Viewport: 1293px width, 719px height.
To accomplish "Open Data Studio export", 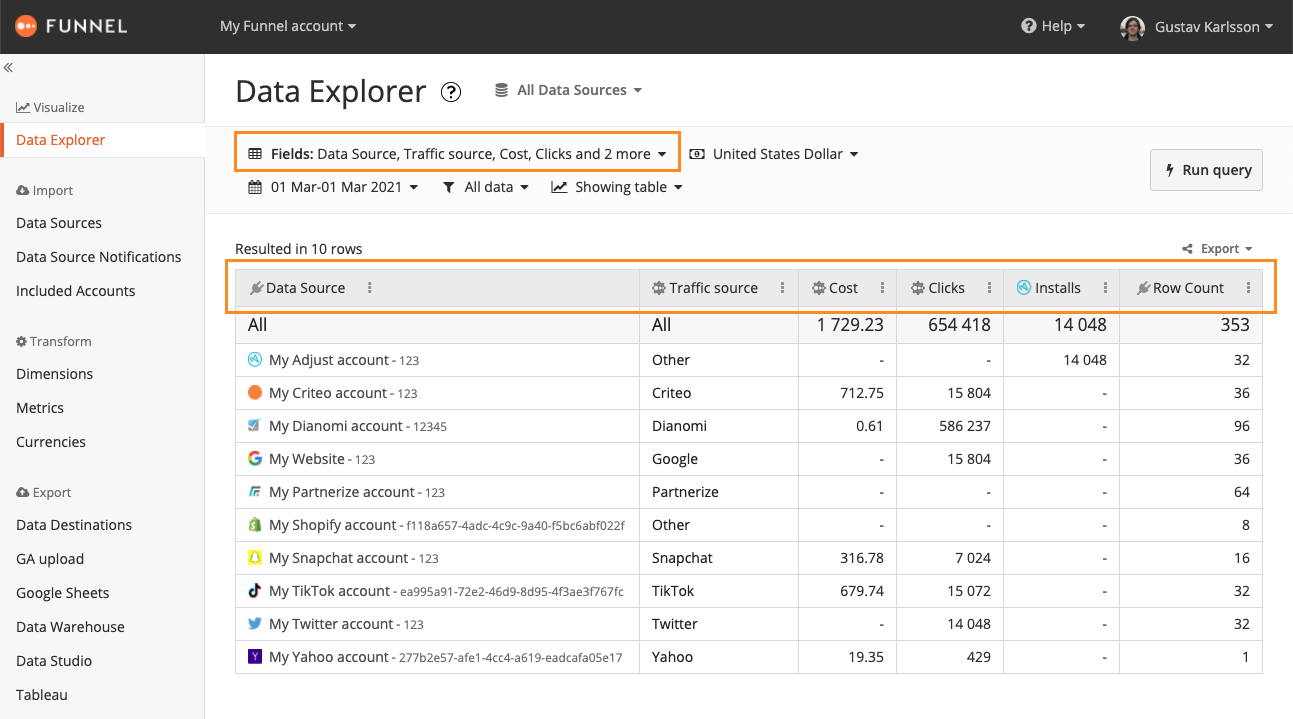I will point(54,661).
